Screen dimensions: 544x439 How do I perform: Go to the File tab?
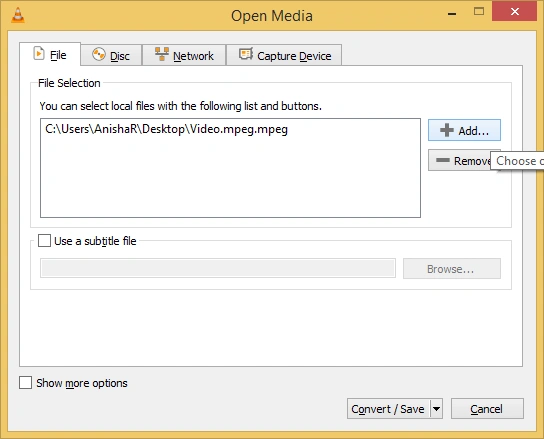[50, 54]
